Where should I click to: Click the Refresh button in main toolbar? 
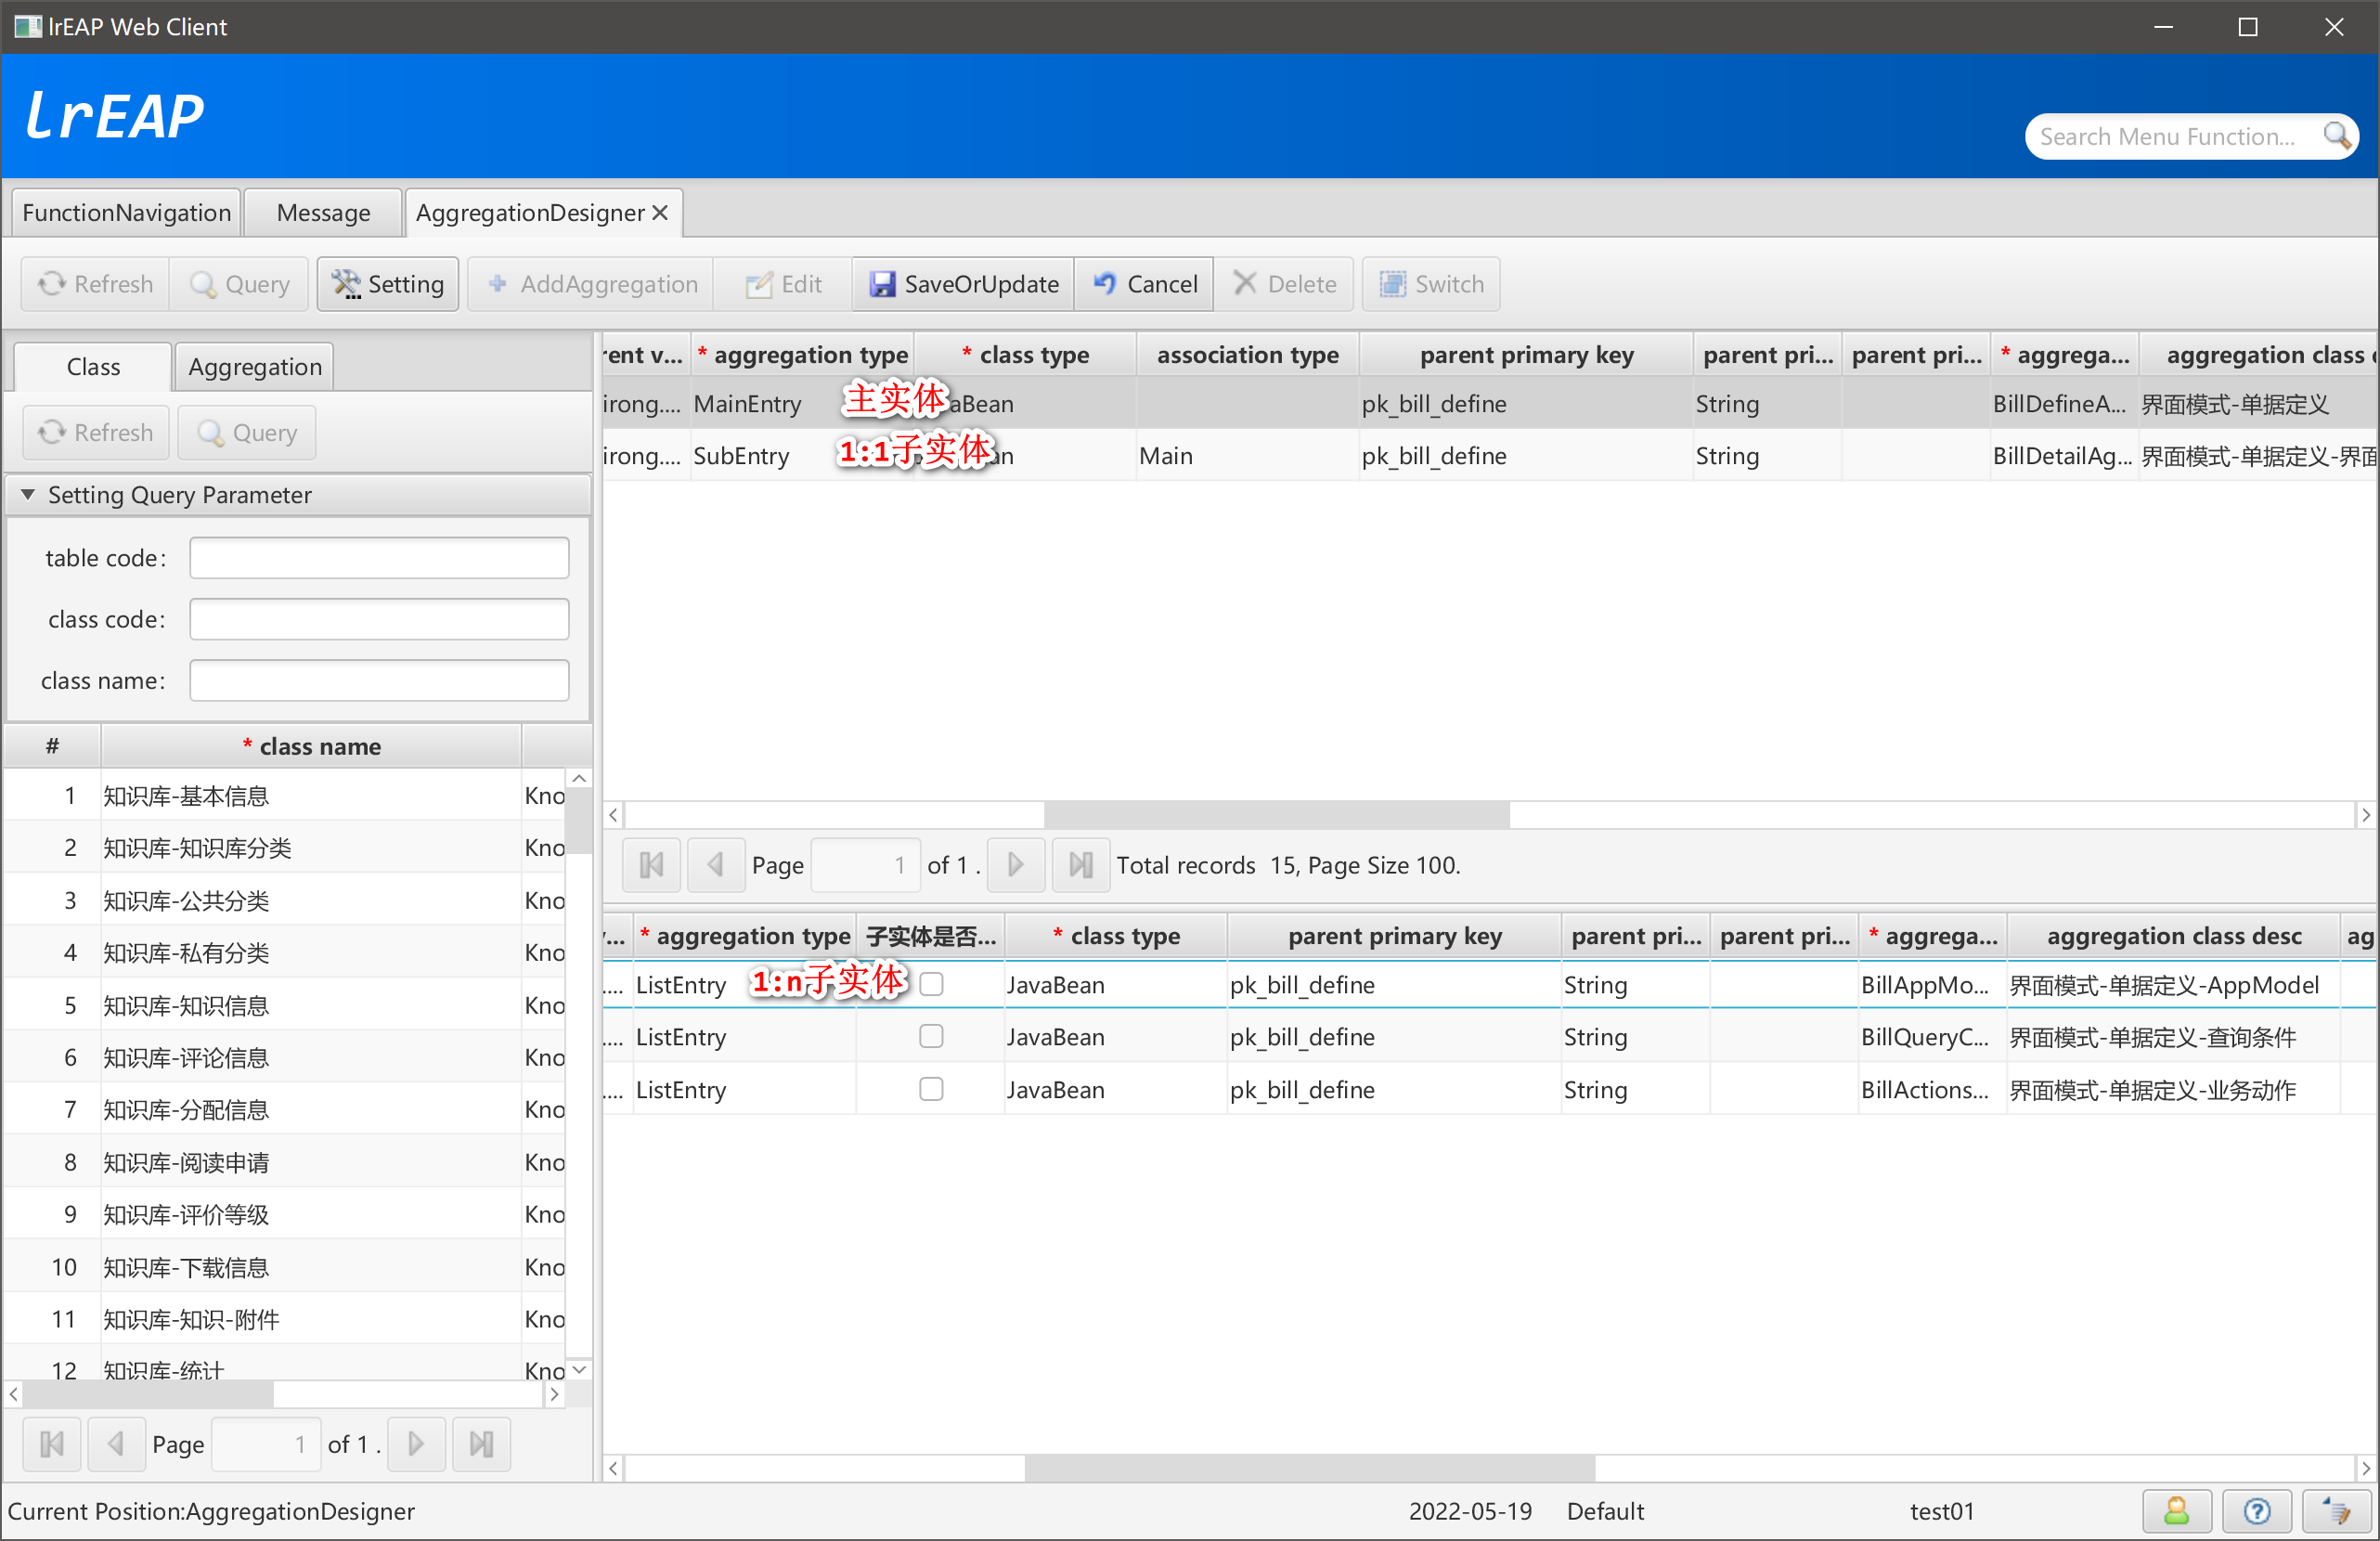pyautogui.click(x=96, y=284)
